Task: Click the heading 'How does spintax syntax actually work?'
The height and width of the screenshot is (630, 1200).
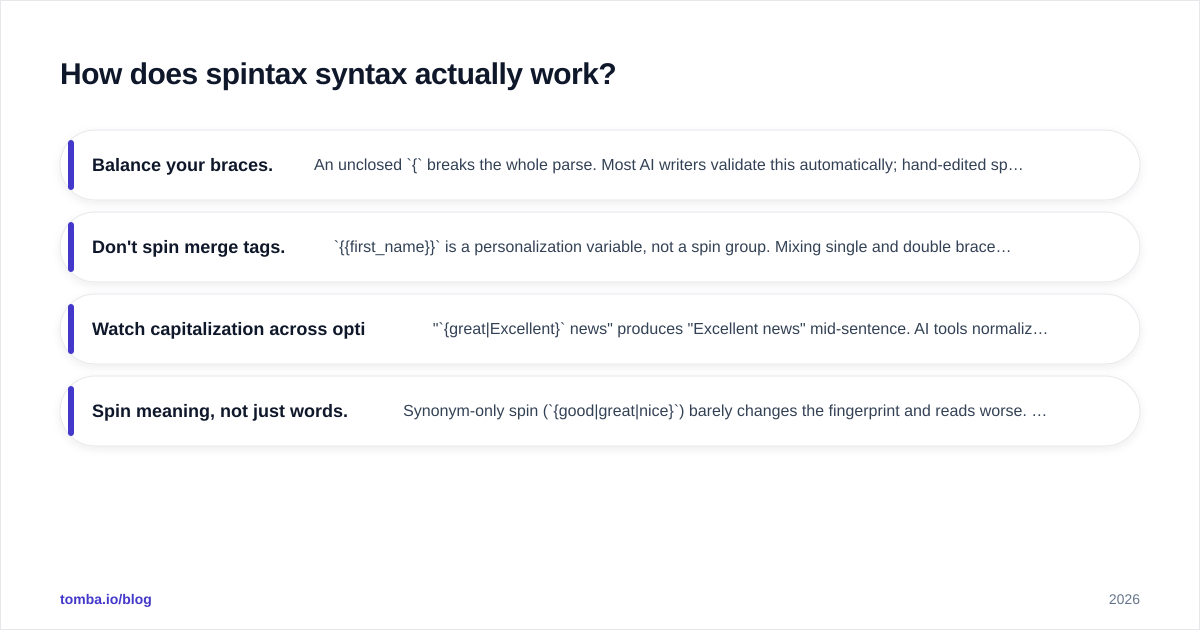Action: [x=338, y=74]
